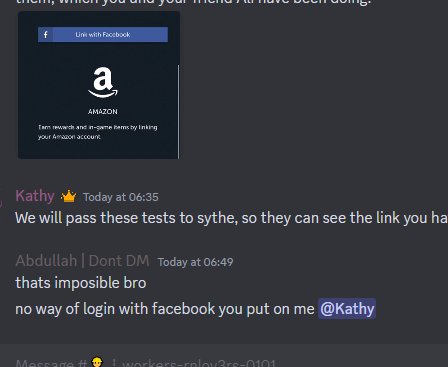Click the worker emoji in the message box

97,362
